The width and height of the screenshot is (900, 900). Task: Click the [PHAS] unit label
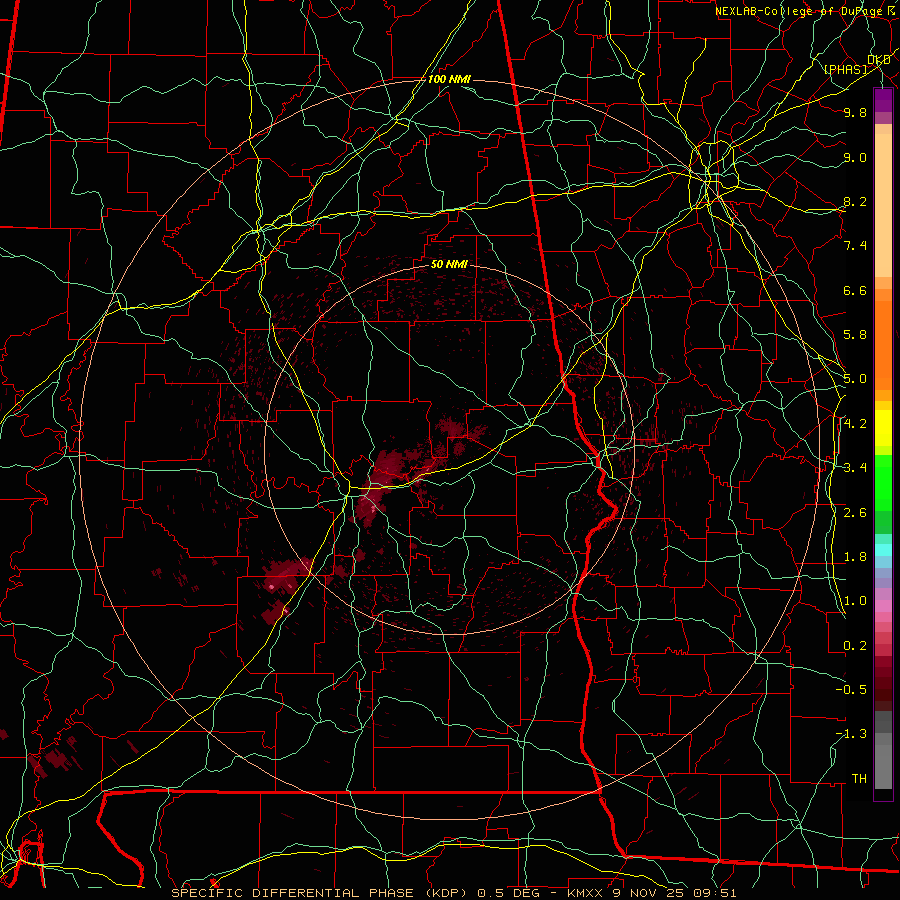coord(845,69)
